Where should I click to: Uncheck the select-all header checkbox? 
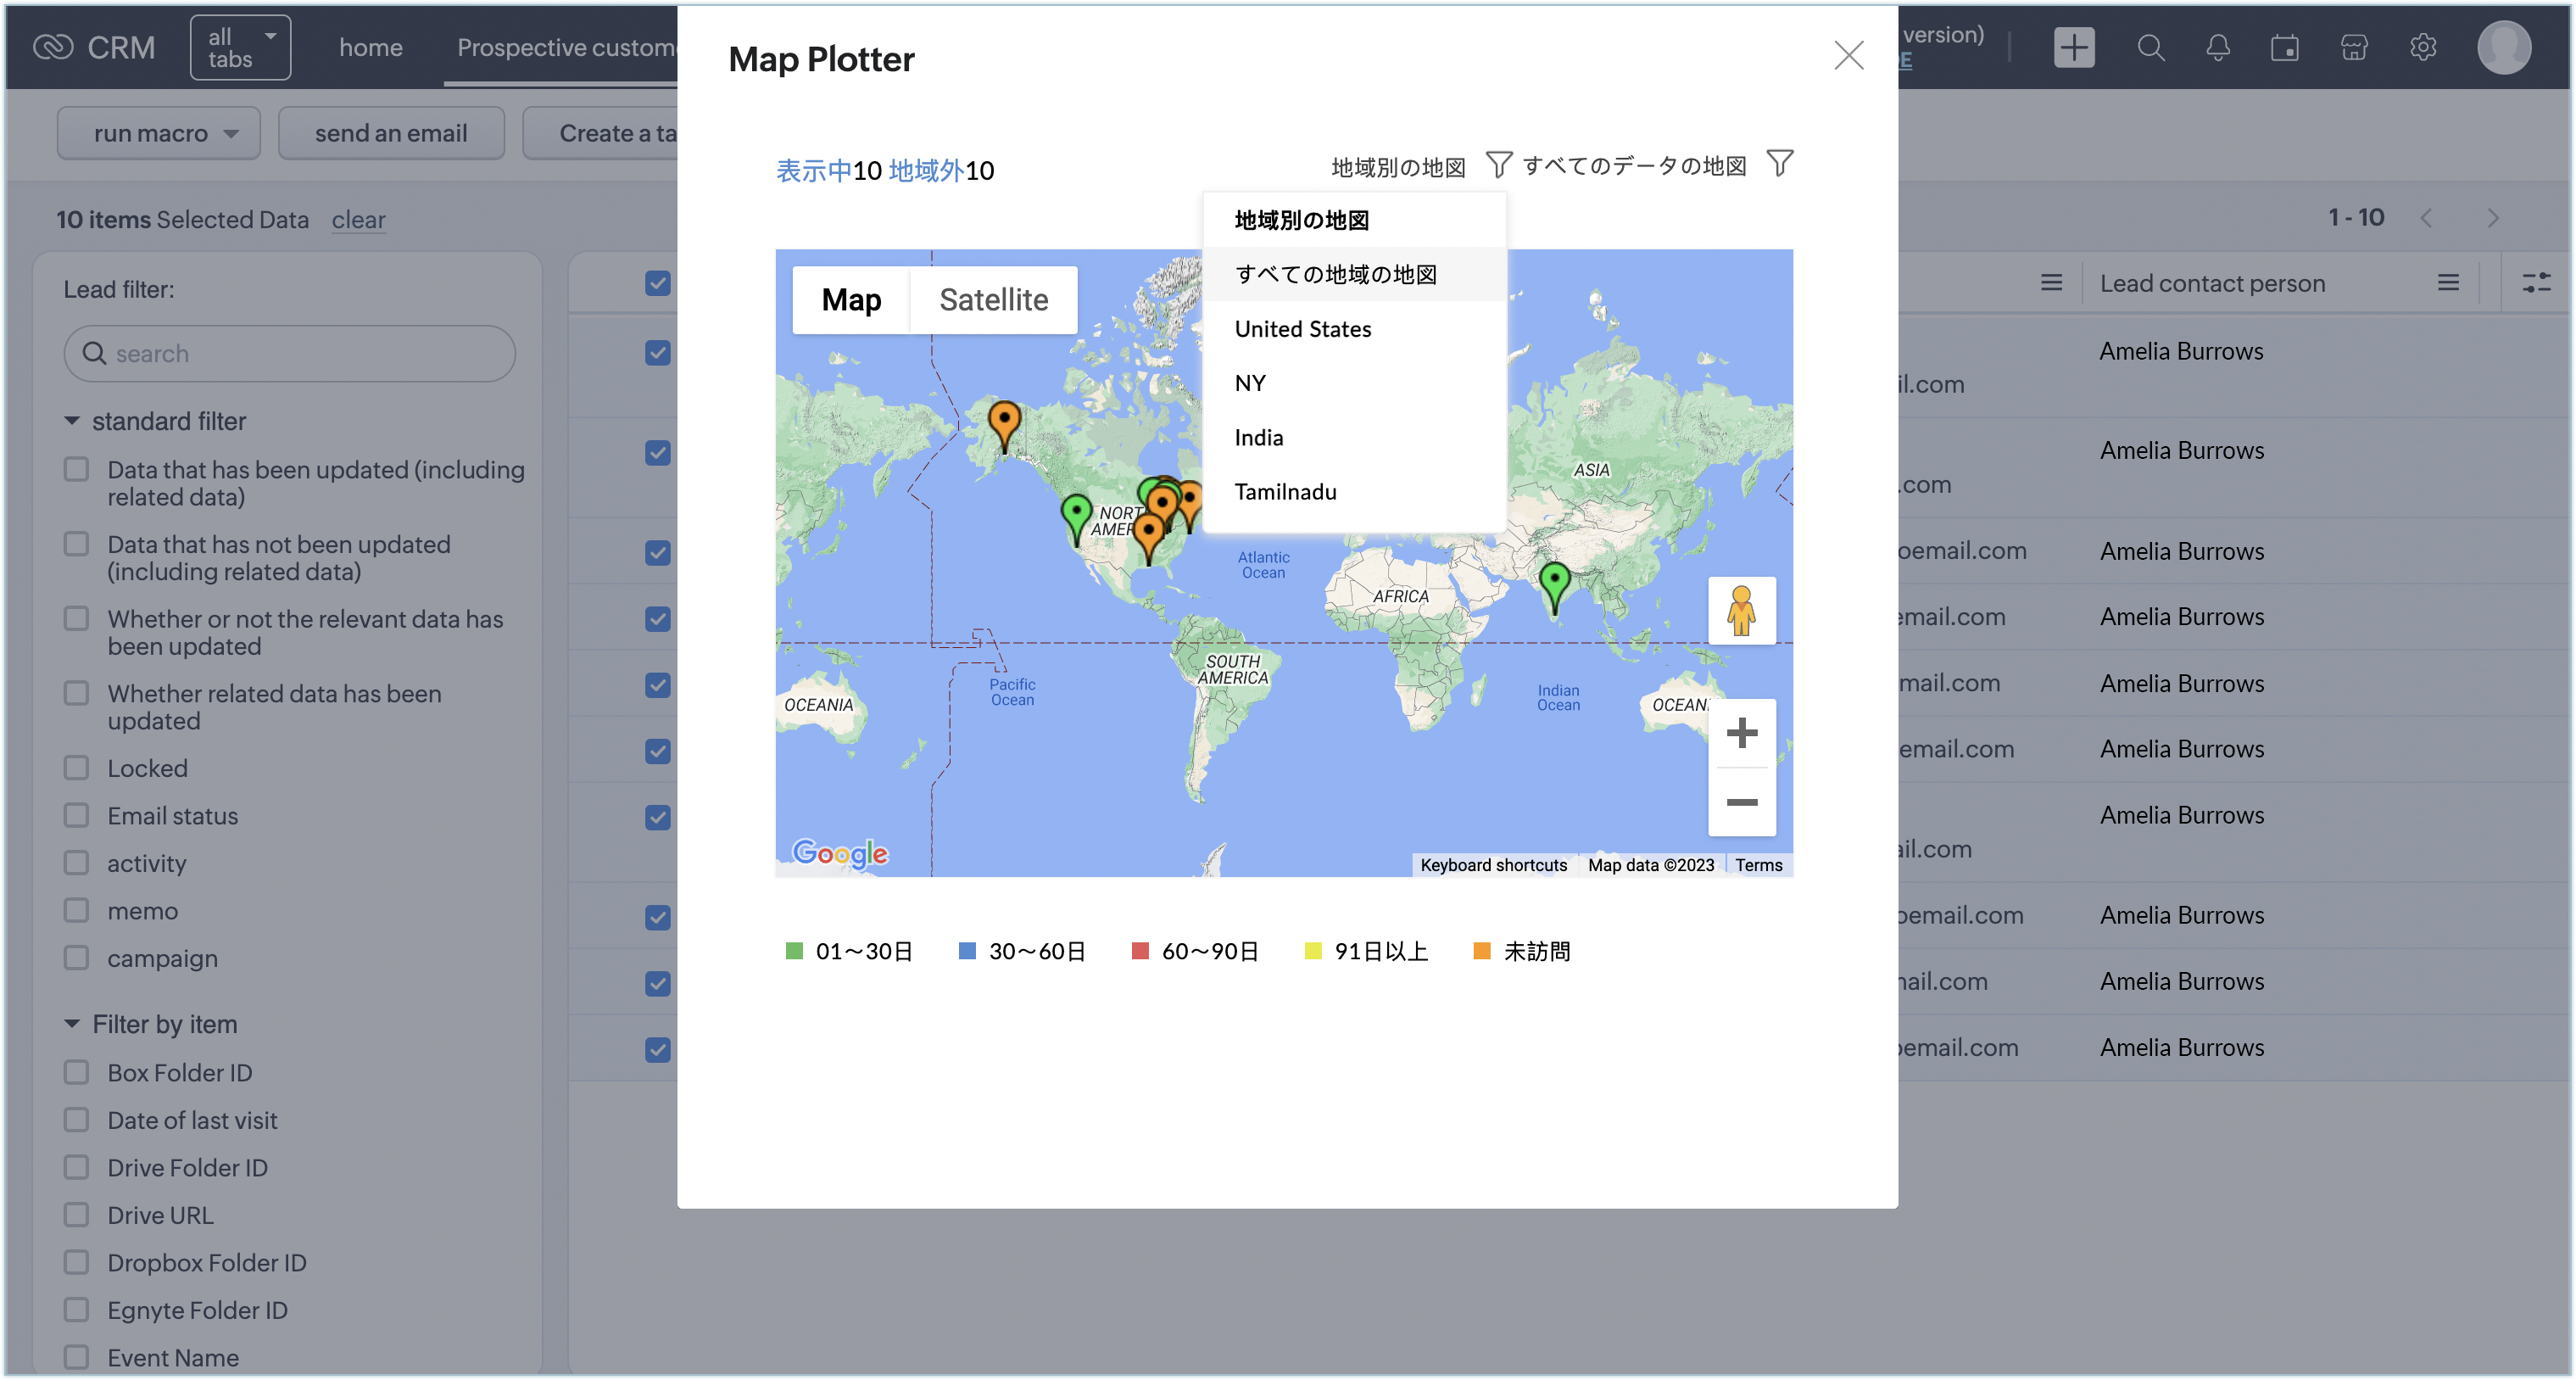[657, 283]
